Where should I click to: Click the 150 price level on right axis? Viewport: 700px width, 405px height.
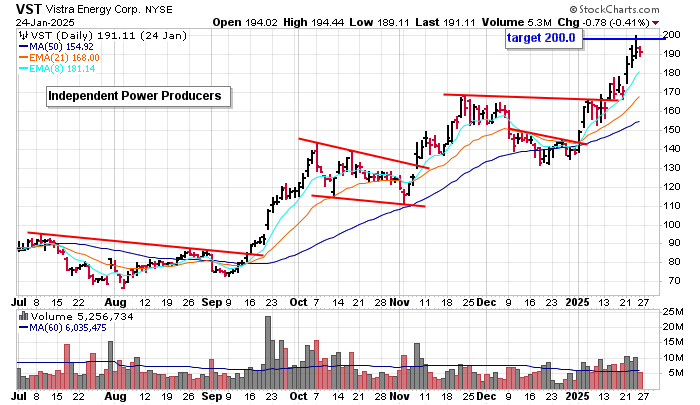[671, 129]
